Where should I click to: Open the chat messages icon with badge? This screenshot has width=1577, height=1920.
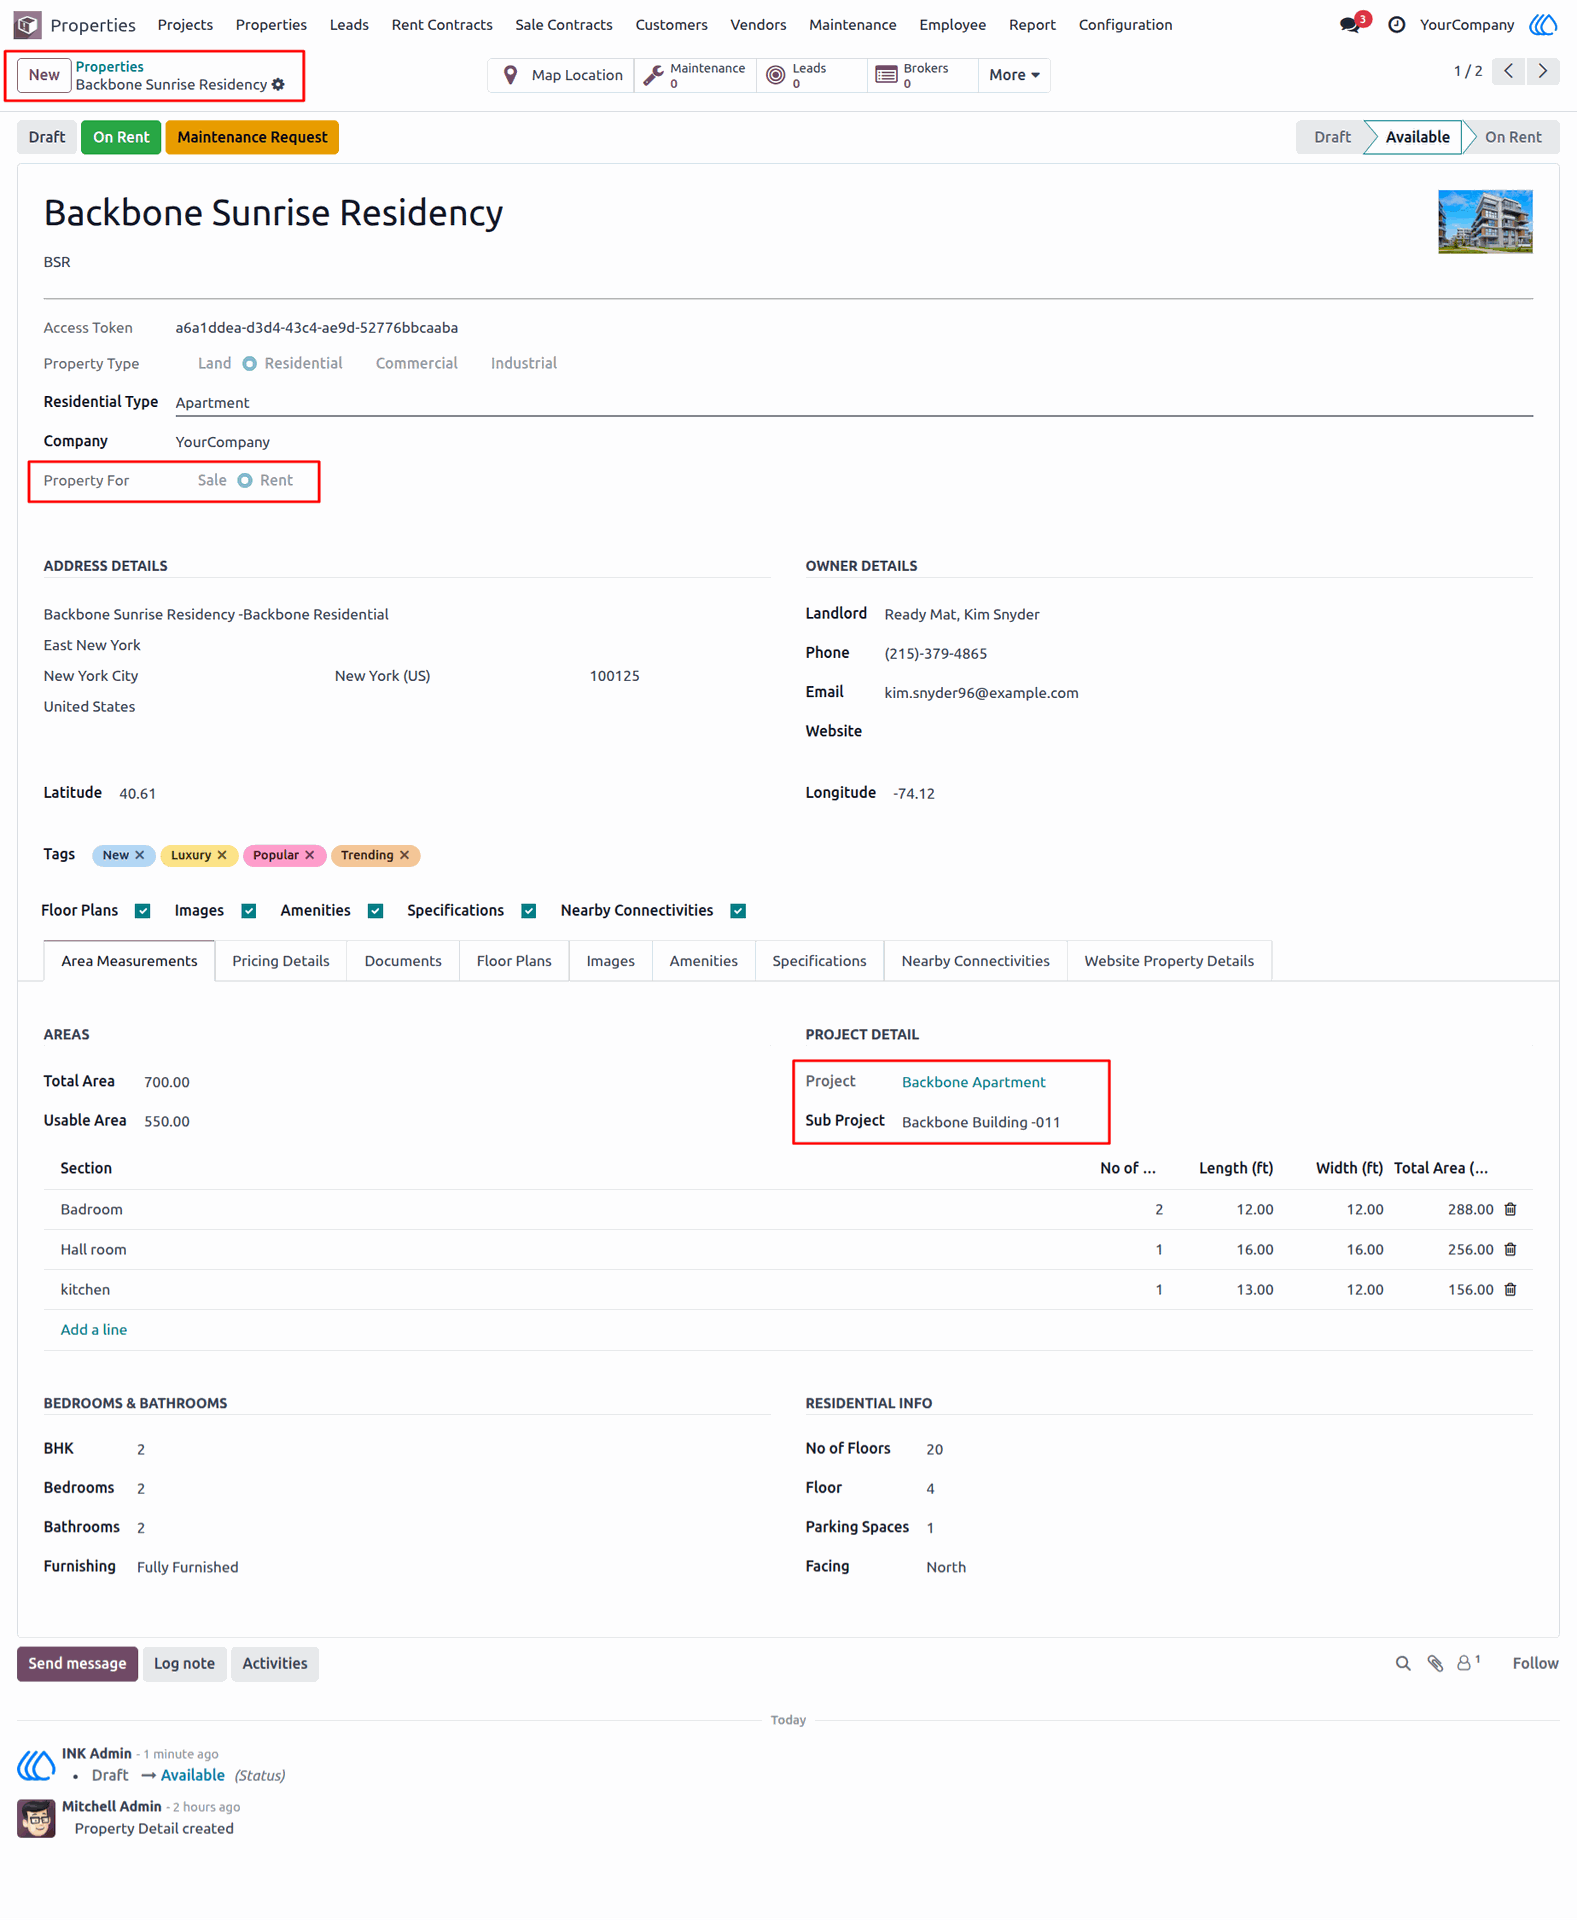click(x=1350, y=25)
